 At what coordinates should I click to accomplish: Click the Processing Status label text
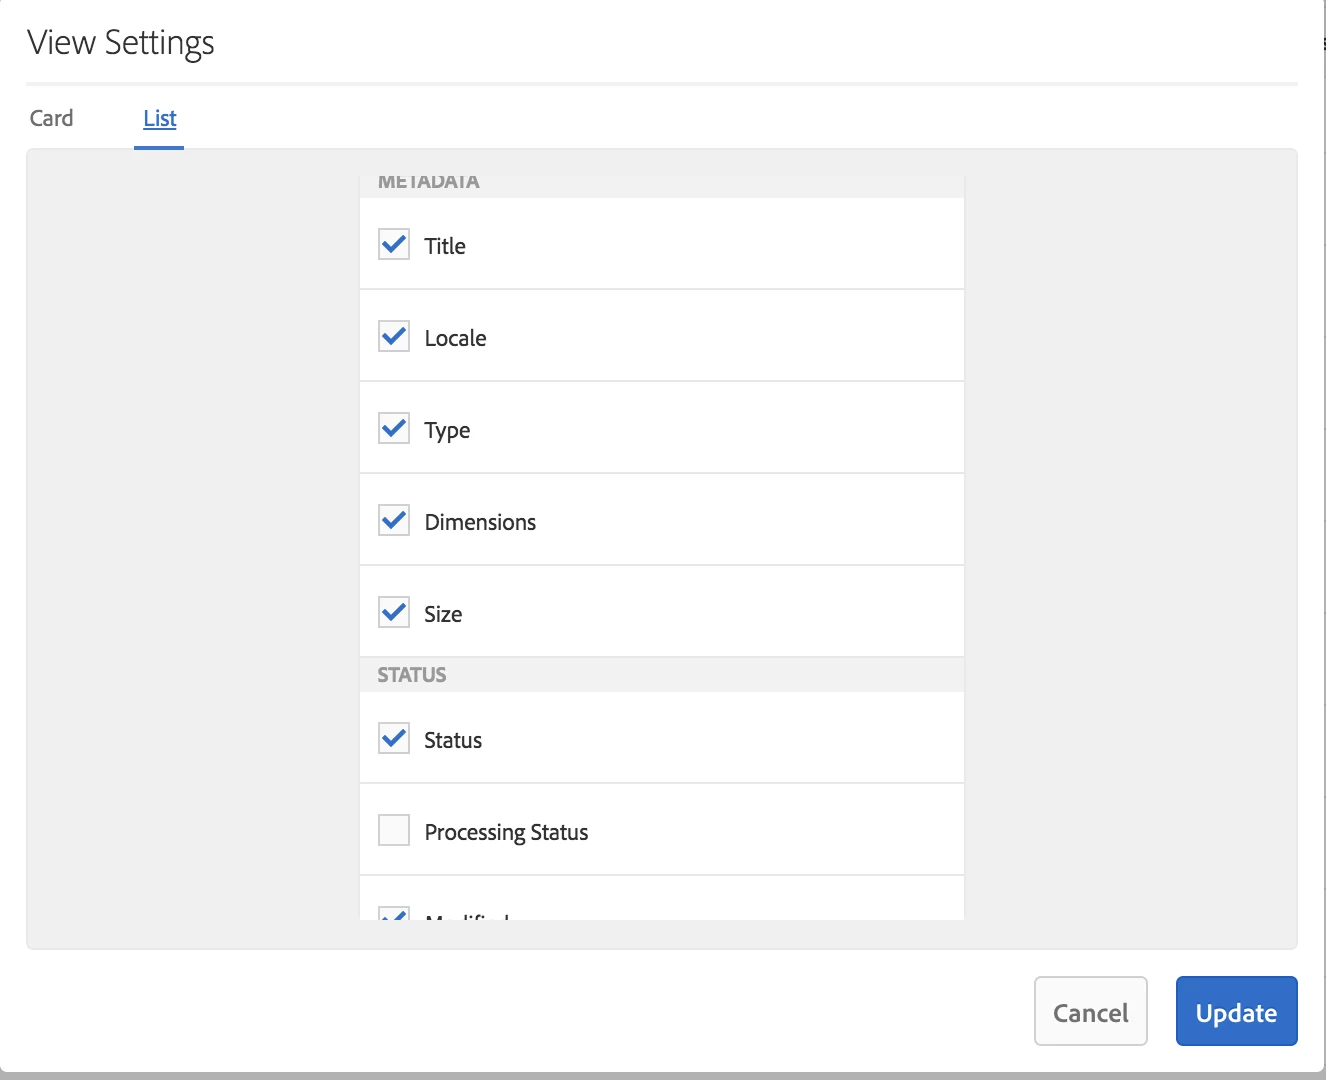506,832
